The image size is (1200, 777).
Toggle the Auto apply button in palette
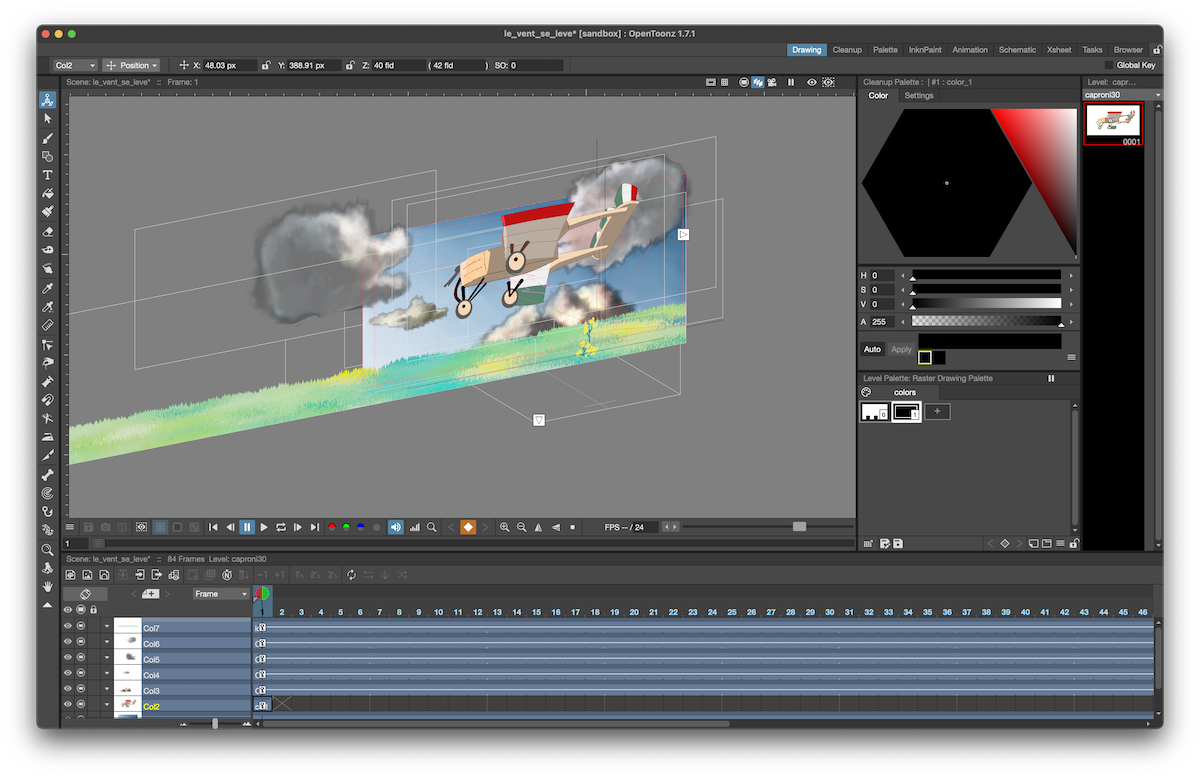coord(872,349)
